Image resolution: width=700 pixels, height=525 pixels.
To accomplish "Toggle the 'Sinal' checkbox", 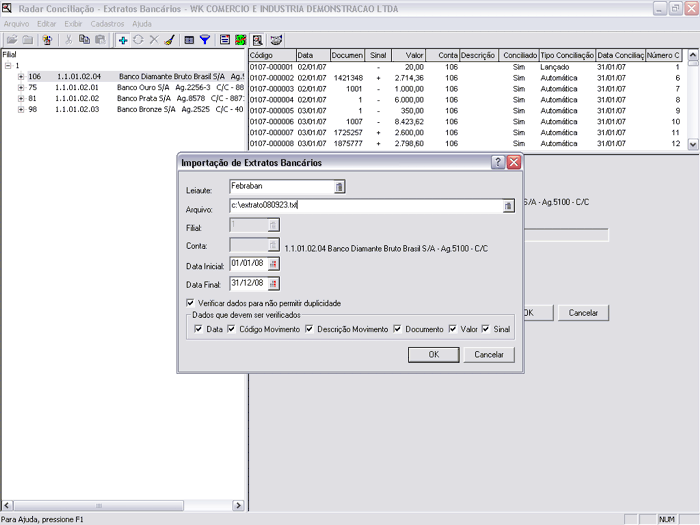I will (x=486, y=329).
